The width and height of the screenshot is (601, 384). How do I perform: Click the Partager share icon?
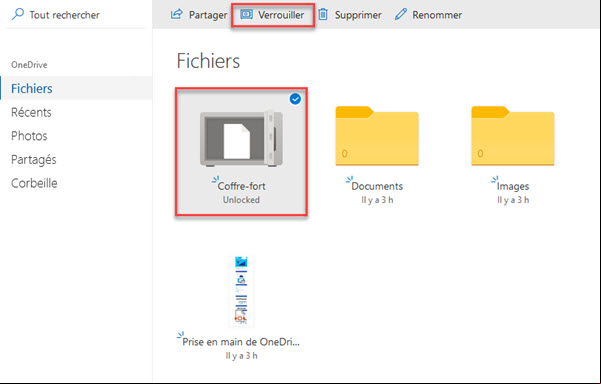(x=176, y=15)
